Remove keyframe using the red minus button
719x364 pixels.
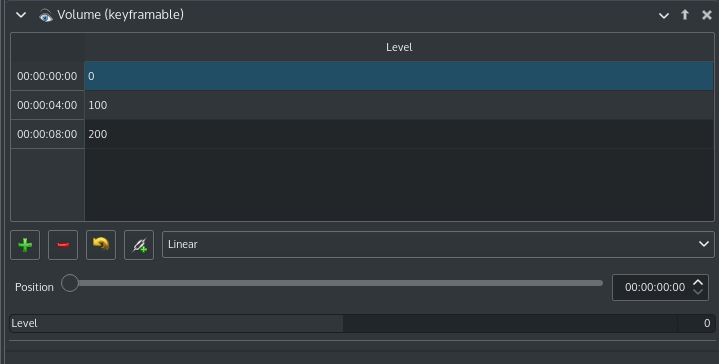click(x=63, y=245)
